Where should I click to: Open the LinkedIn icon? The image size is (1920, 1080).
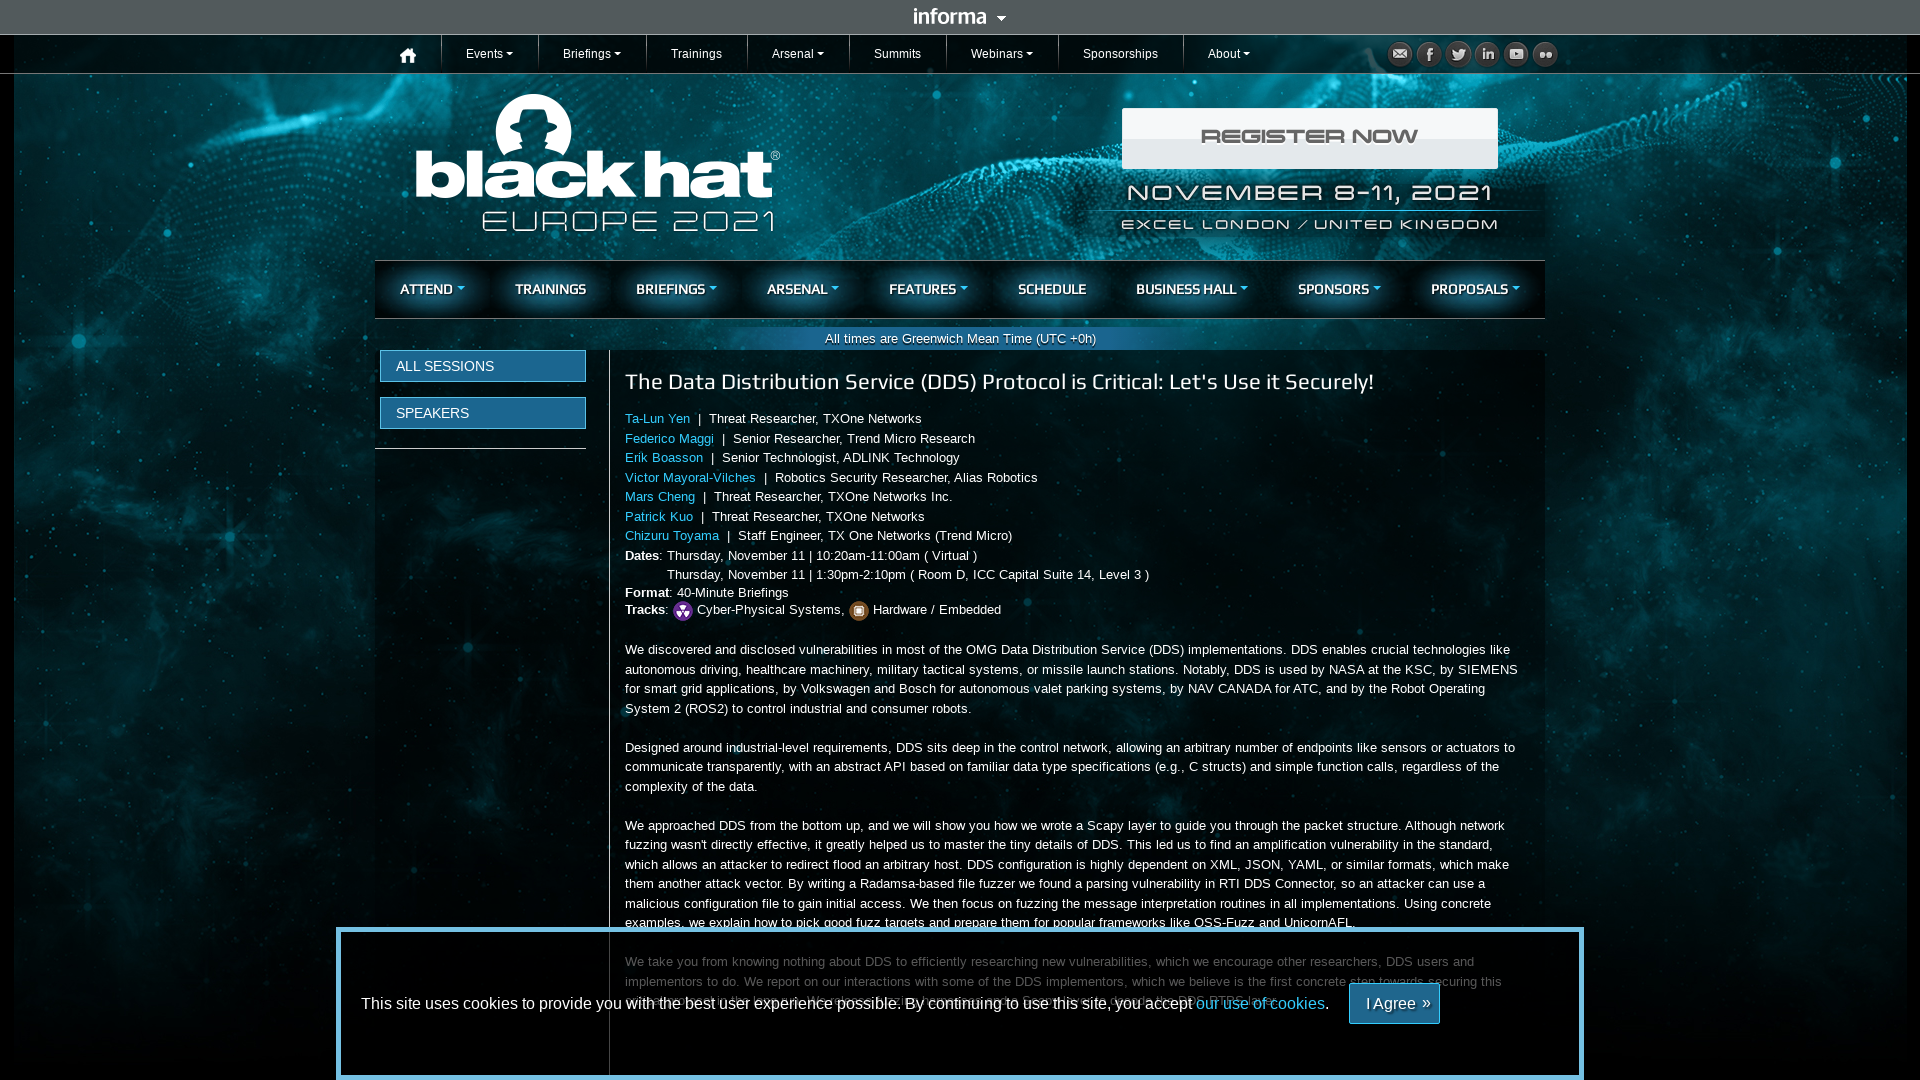pyautogui.click(x=1487, y=54)
